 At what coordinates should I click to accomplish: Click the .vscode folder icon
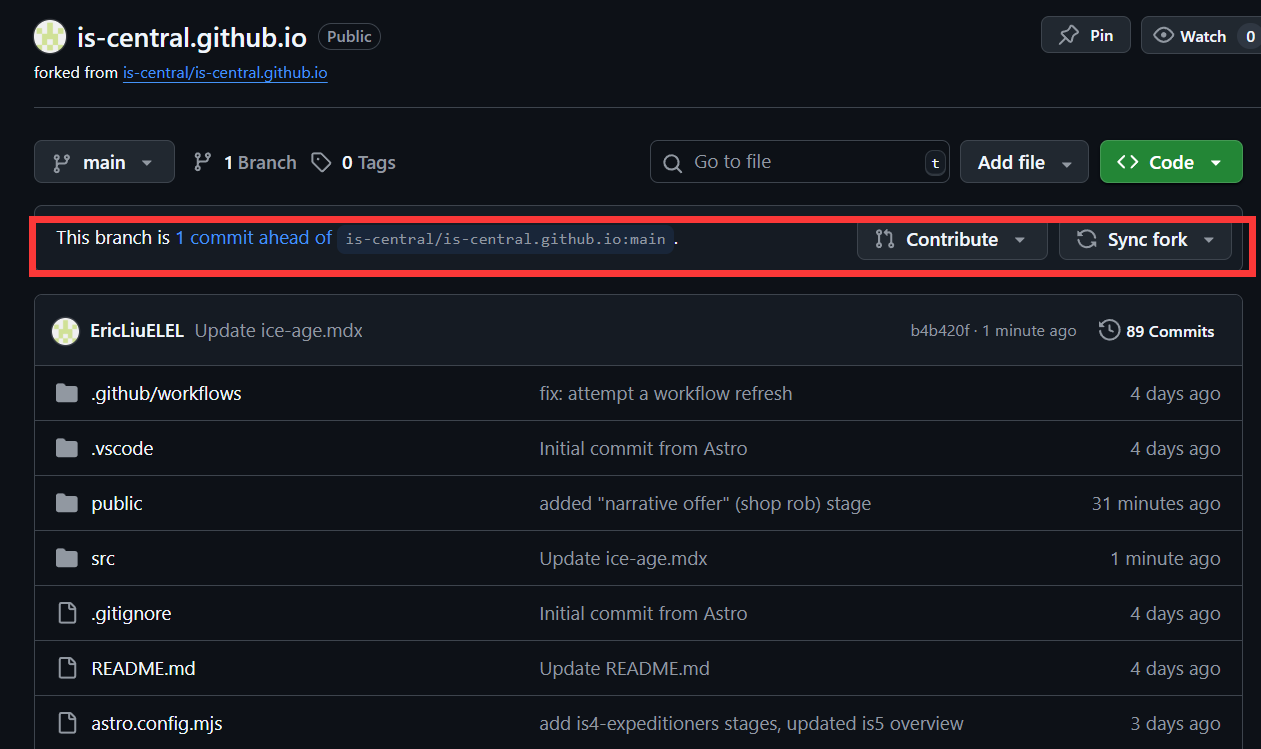67,448
